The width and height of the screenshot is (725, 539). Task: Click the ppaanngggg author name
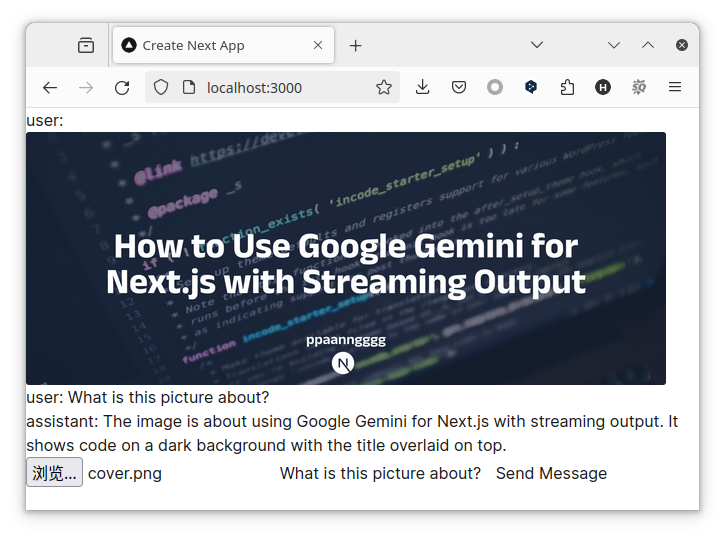pos(346,340)
